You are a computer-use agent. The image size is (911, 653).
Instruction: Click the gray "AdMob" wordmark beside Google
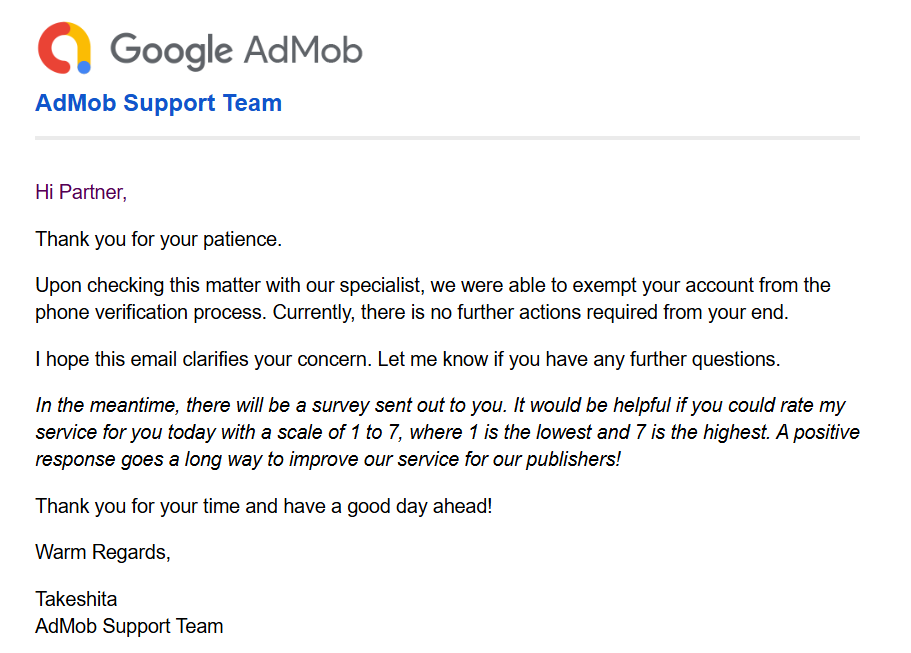303,49
